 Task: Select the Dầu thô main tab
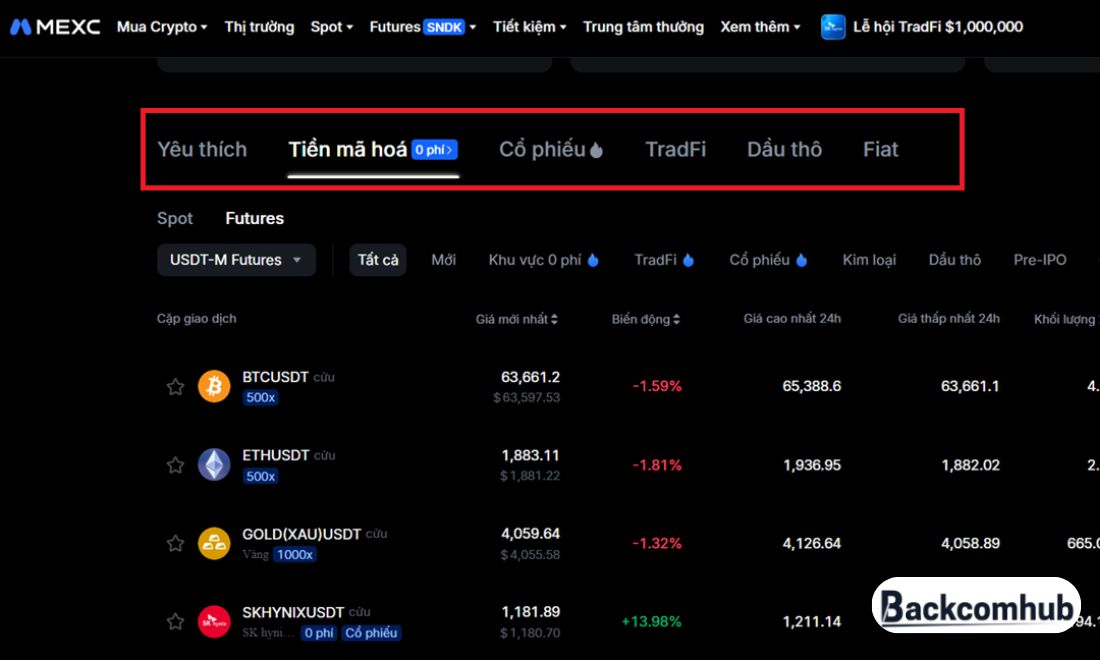784,149
